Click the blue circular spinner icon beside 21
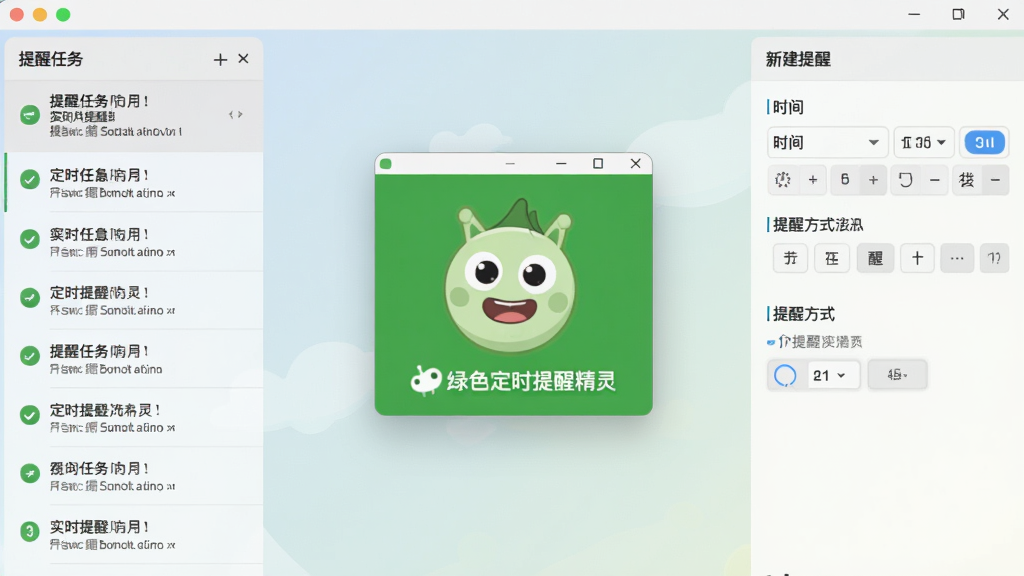The image size is (1024, 576). click(x=785, y=375)
